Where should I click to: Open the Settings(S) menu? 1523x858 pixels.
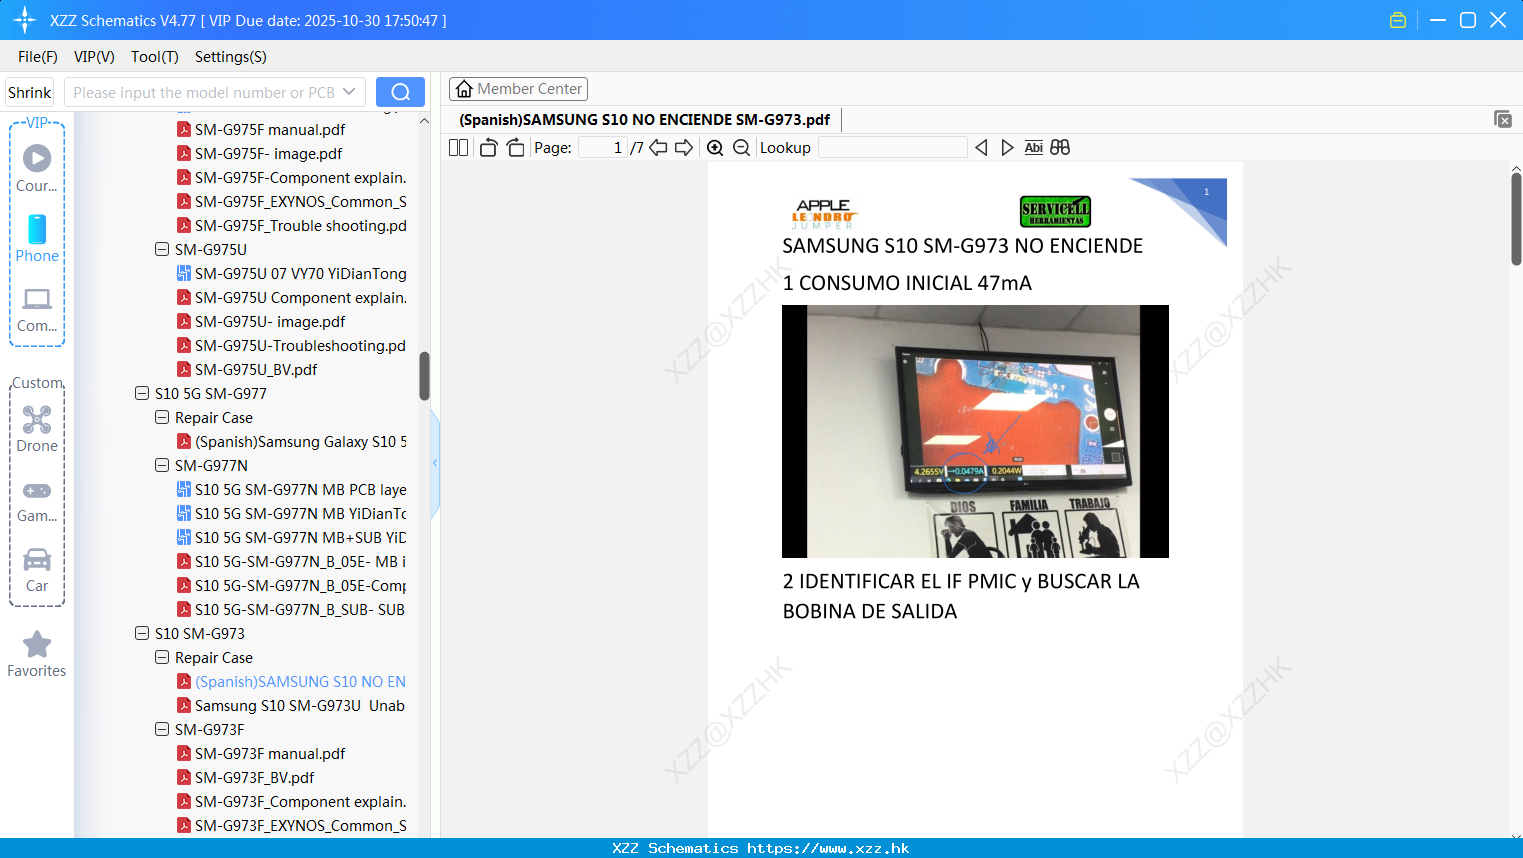click(231, 57)
